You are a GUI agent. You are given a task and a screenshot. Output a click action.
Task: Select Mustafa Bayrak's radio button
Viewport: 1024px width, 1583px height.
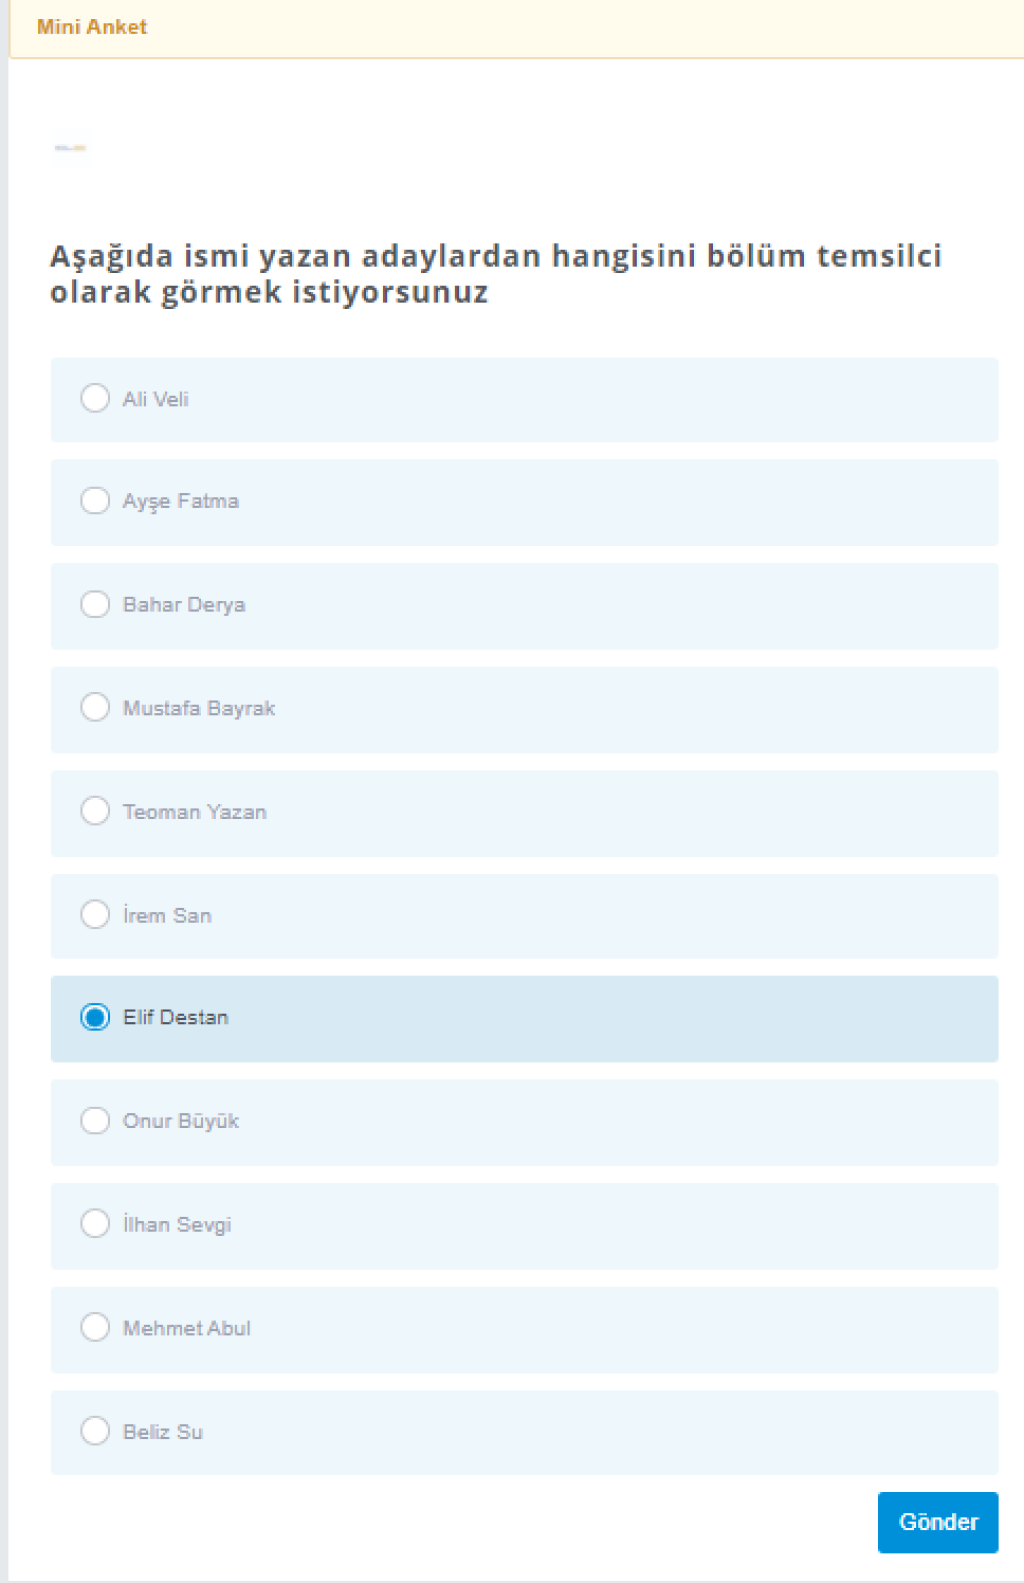95,707
